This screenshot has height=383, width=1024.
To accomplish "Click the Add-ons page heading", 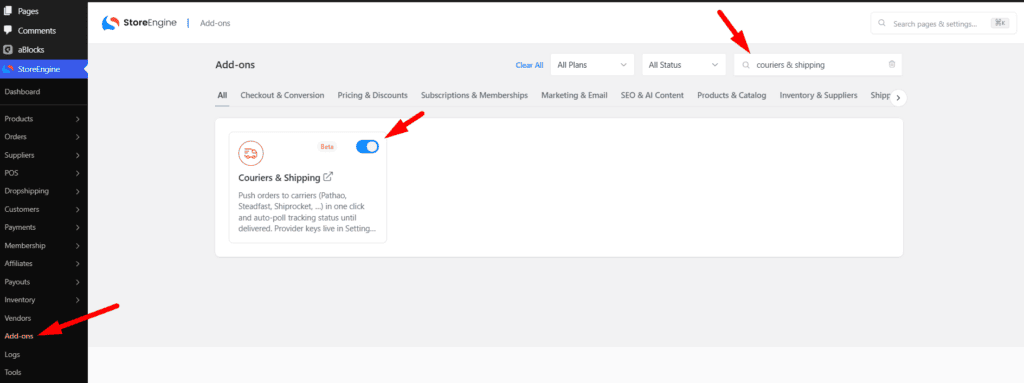I will pyautogui.click(x=235, y=65).
